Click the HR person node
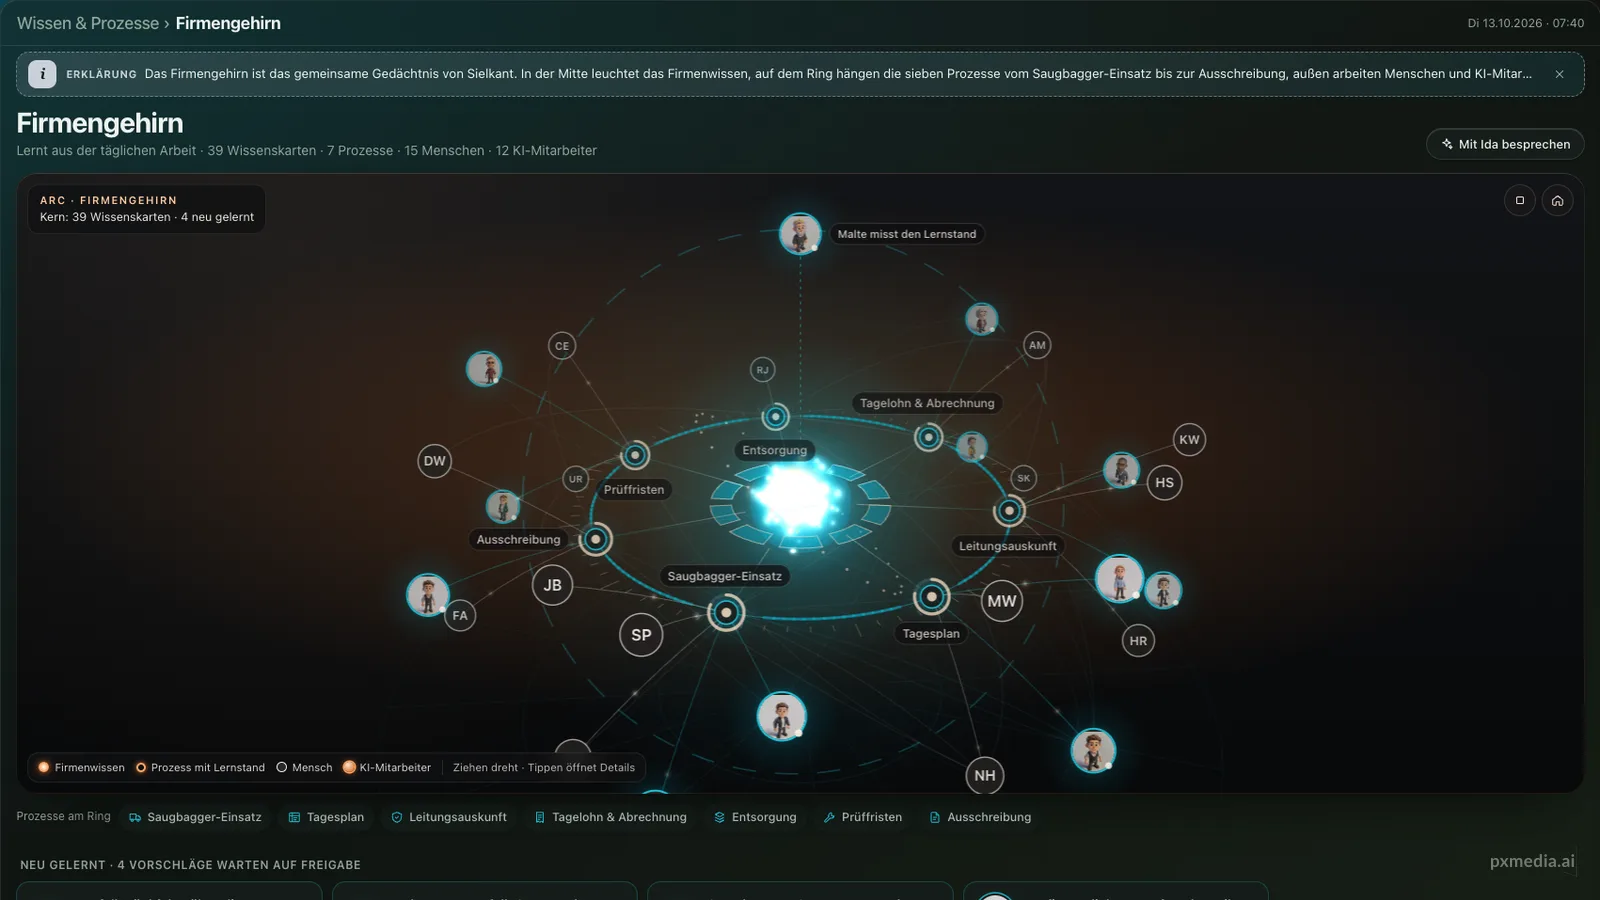Viewport: 1600px width, 900px height. click(x=1138, y=641)
